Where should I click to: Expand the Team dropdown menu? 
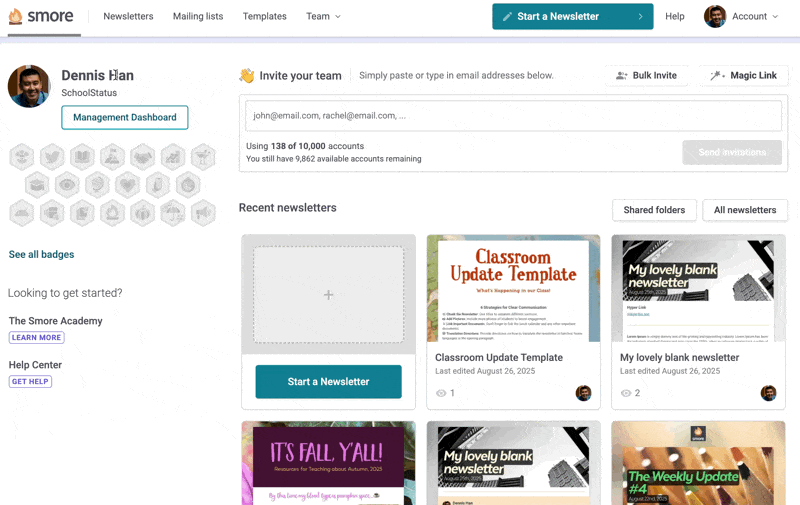click(x=323, y=16)
